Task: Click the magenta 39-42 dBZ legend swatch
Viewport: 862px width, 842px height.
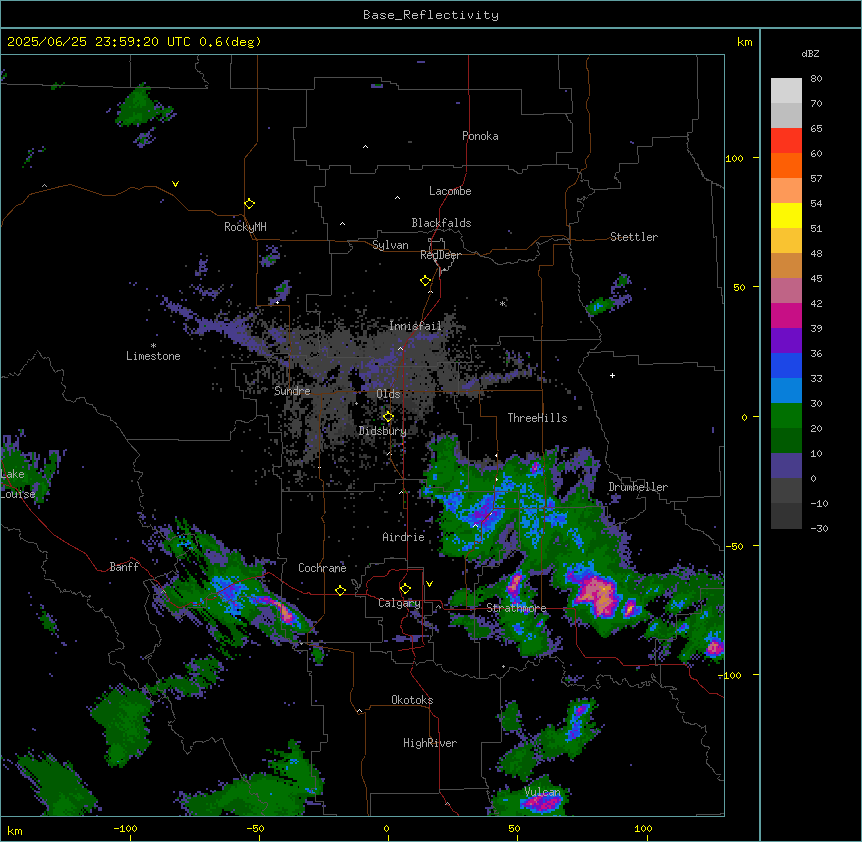Action: (786, 315)
